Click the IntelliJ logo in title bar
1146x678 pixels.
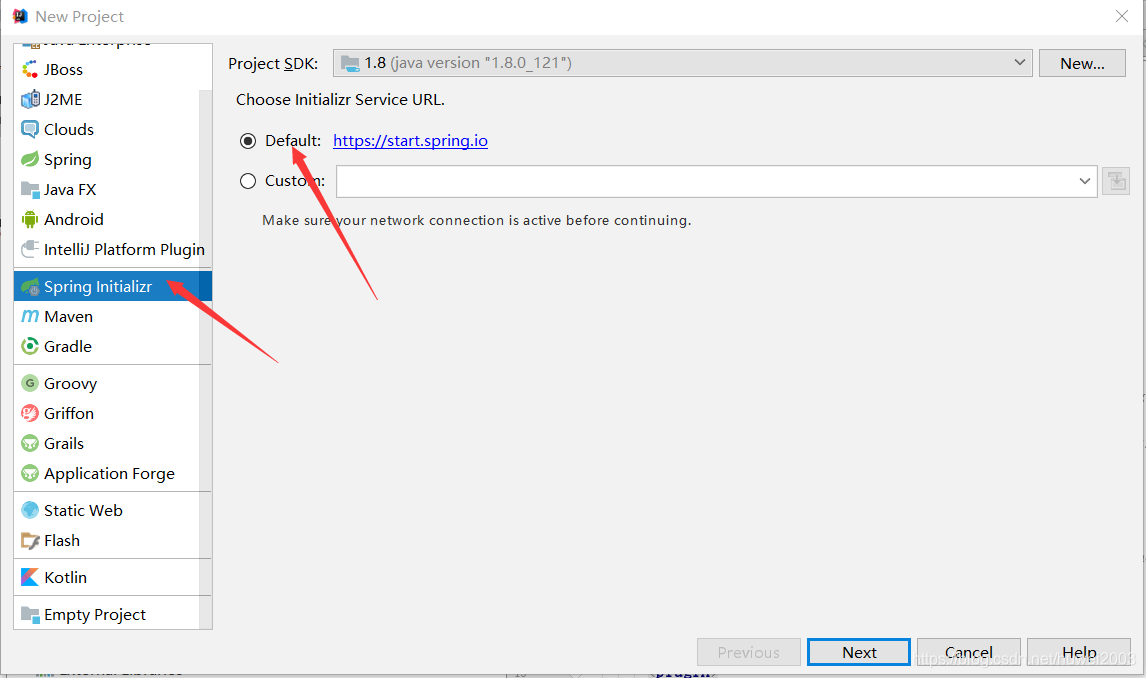pos(20,16)
